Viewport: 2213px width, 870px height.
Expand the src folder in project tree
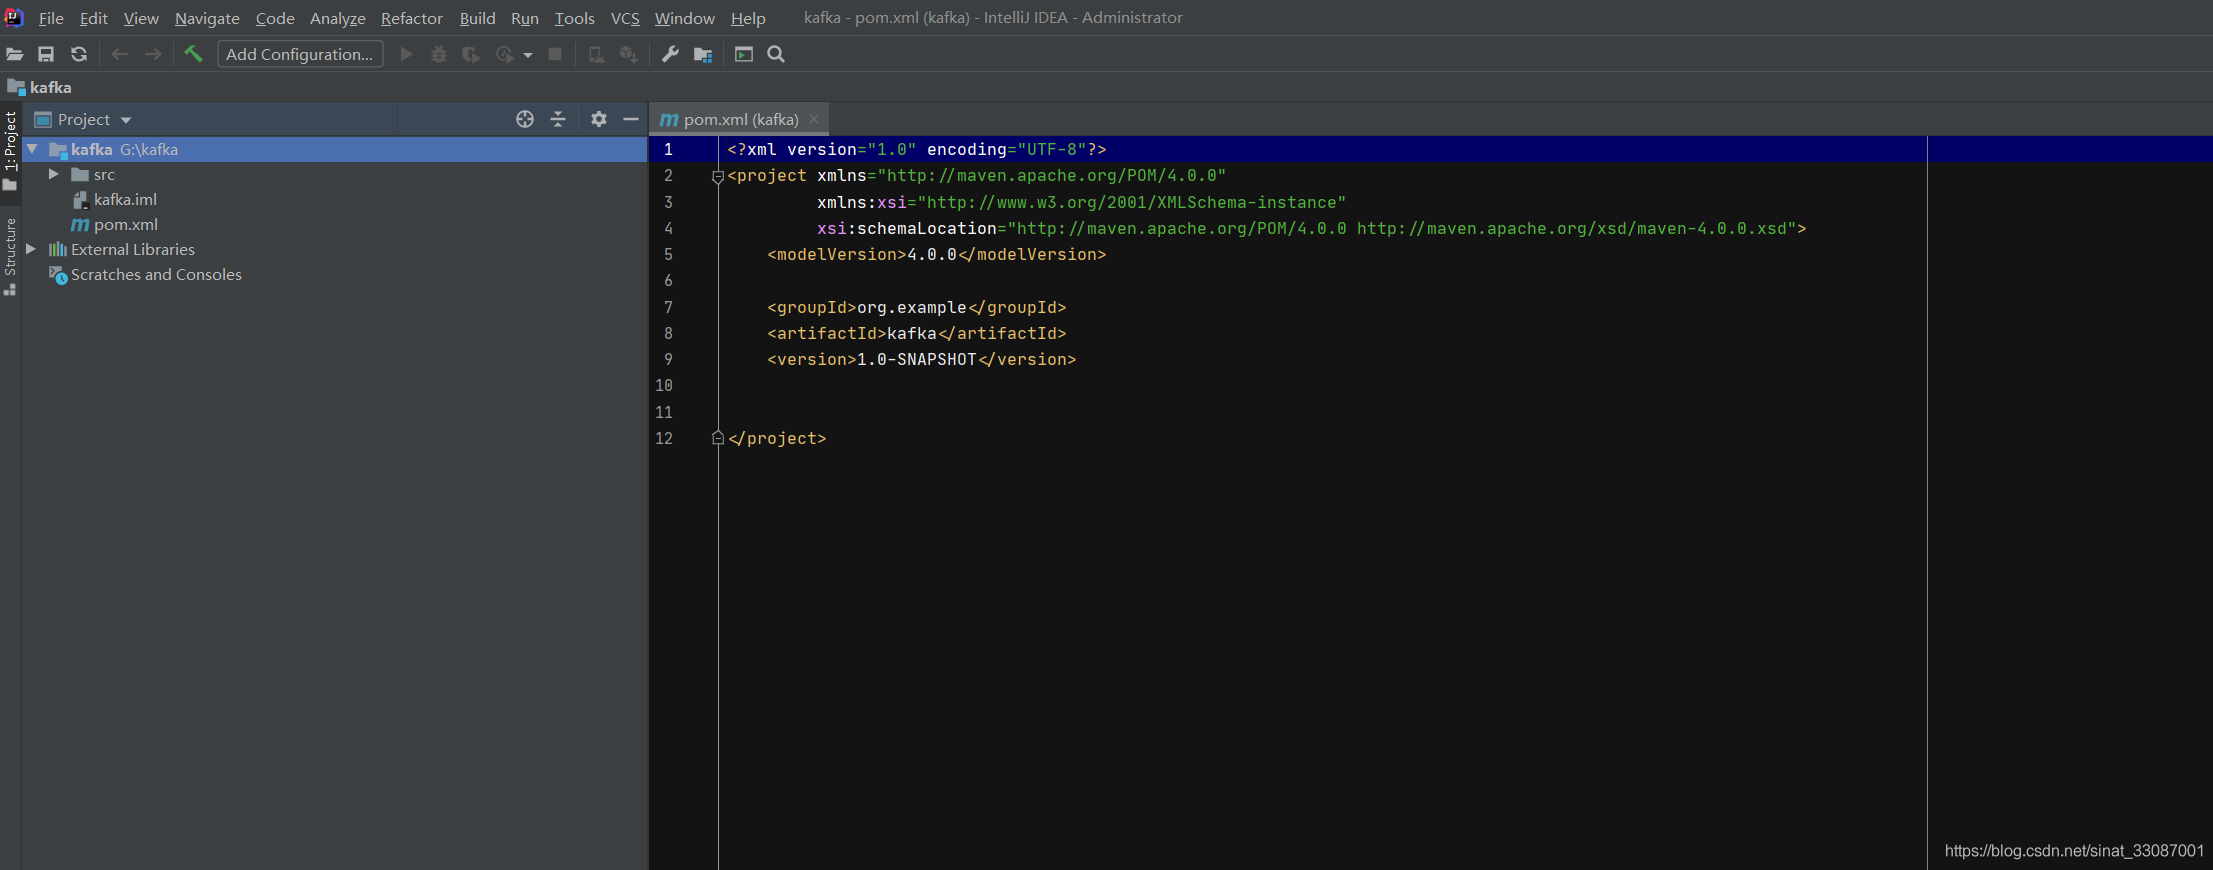pos(54,174)
